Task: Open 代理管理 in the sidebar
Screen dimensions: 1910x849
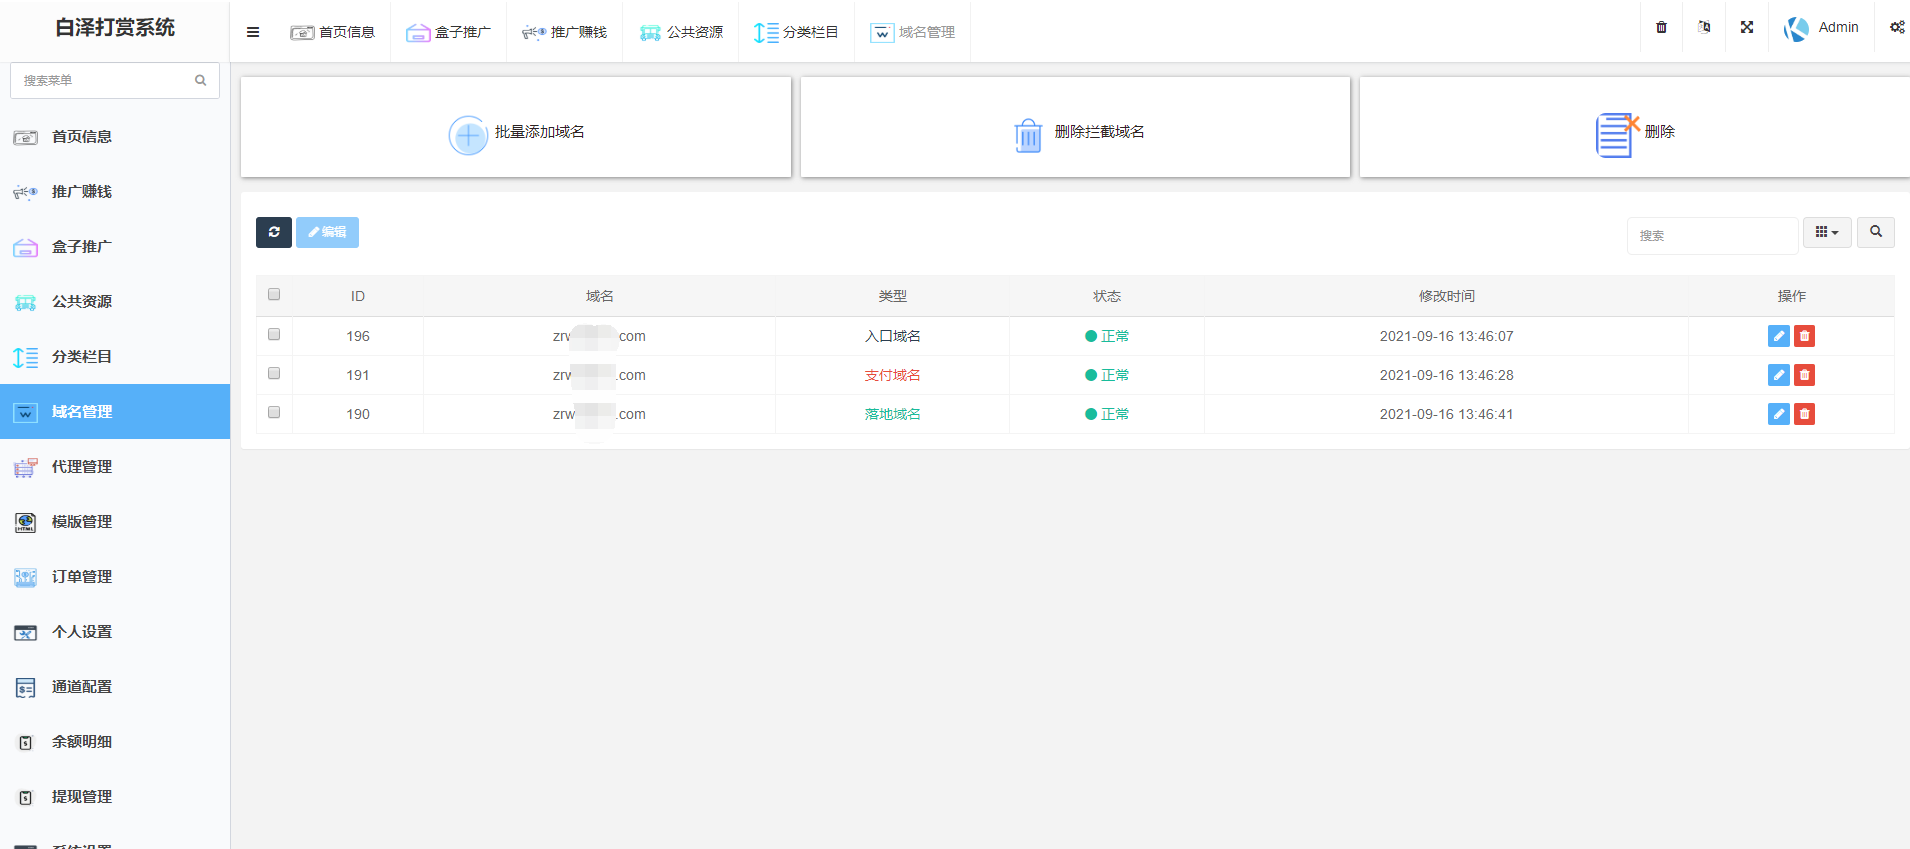Action: [x=82, y=467]
